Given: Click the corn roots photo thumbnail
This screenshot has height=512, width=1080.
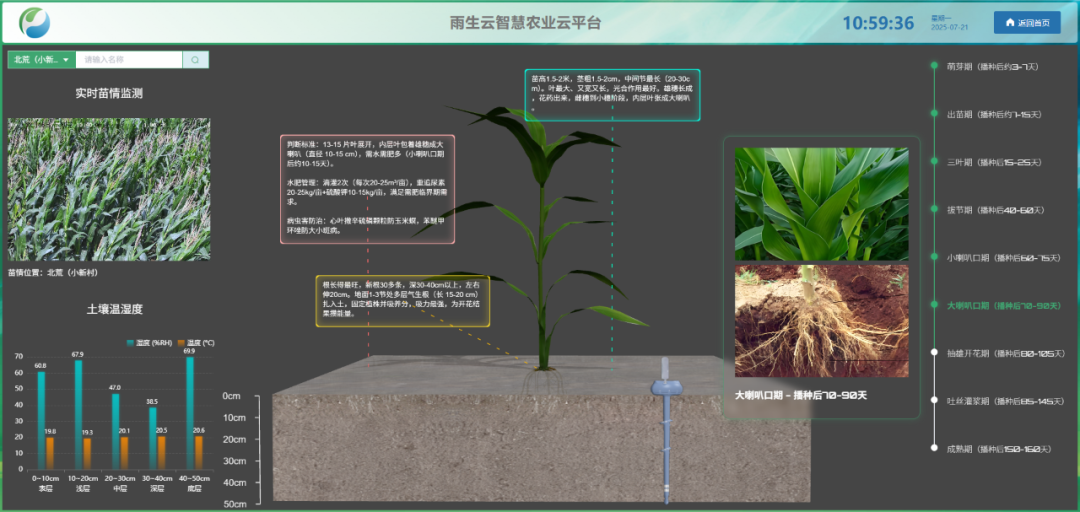Looking at the screenshot, I should tap(821, 321).
